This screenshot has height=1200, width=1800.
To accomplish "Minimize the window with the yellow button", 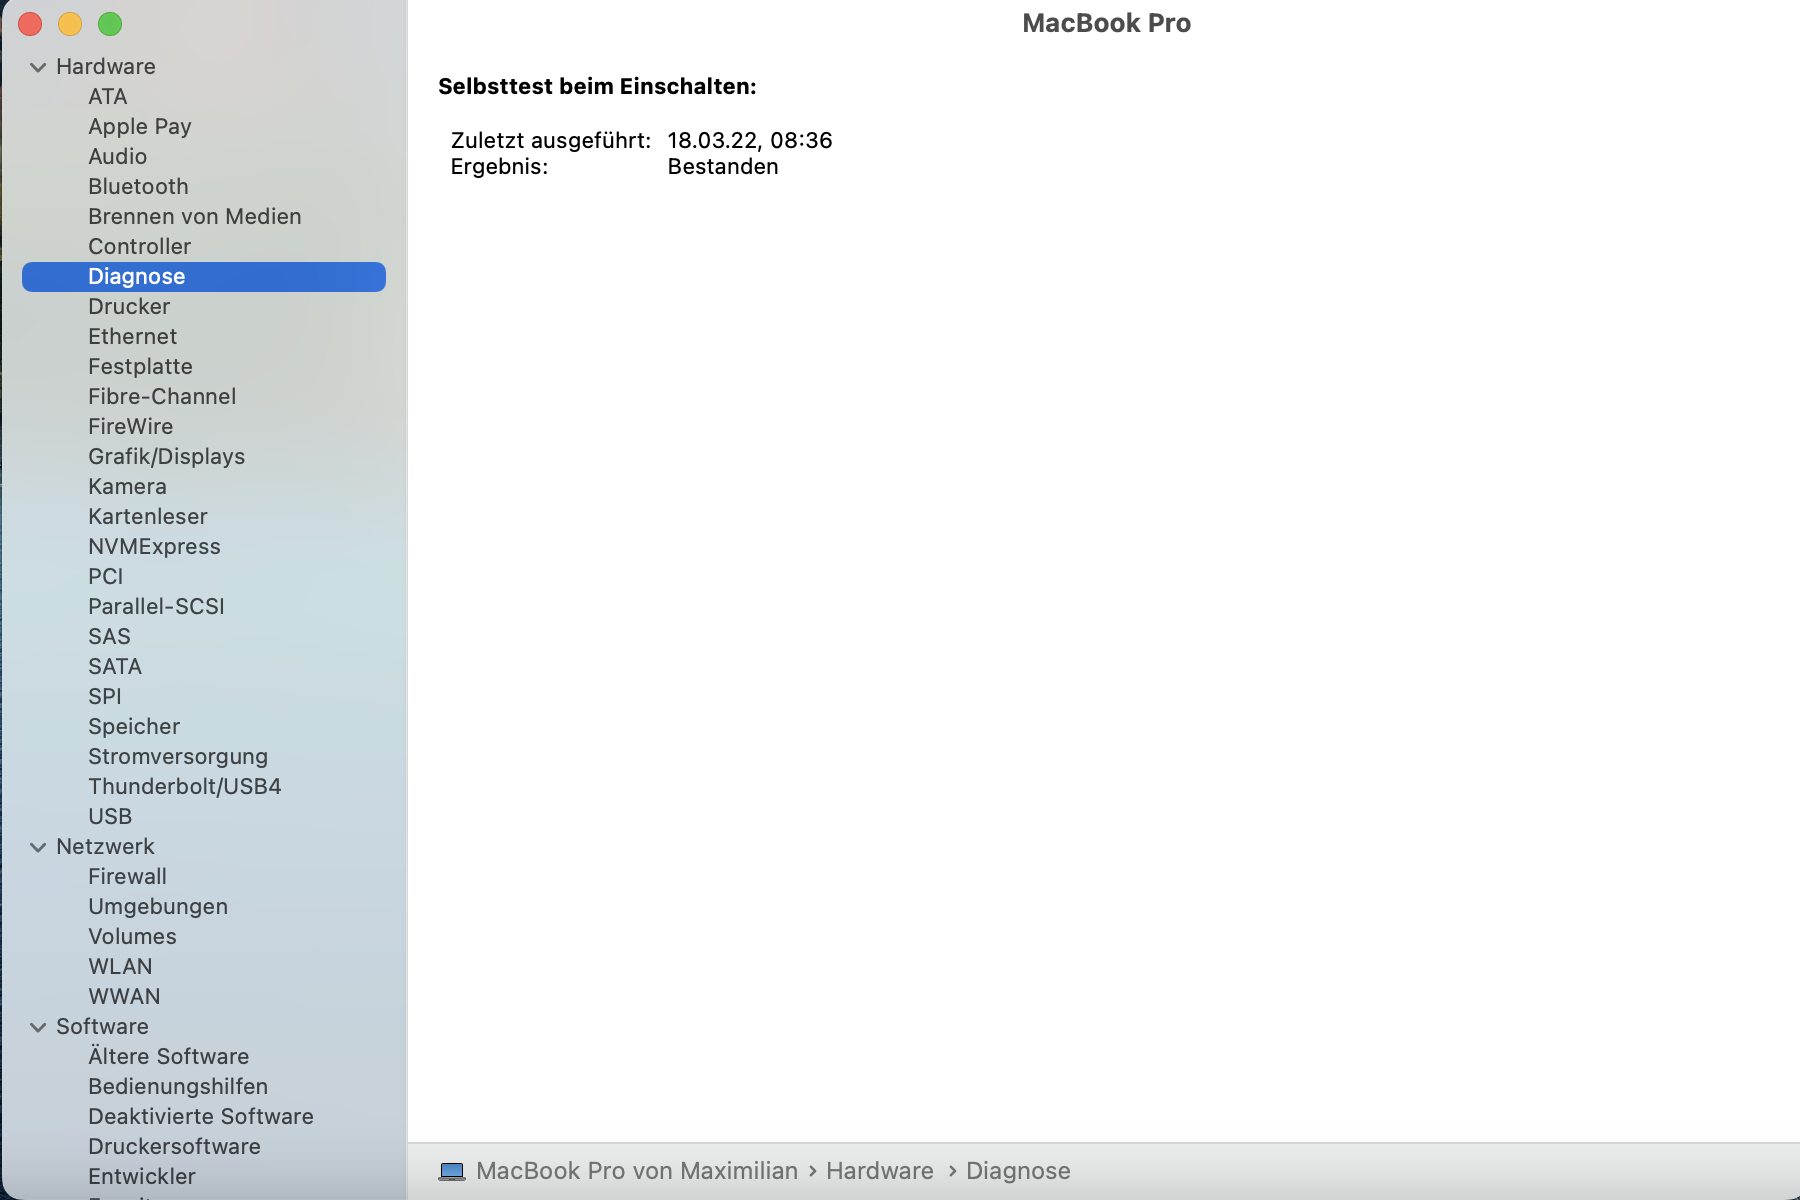I will pyautogui.click(x=70, y=24).
